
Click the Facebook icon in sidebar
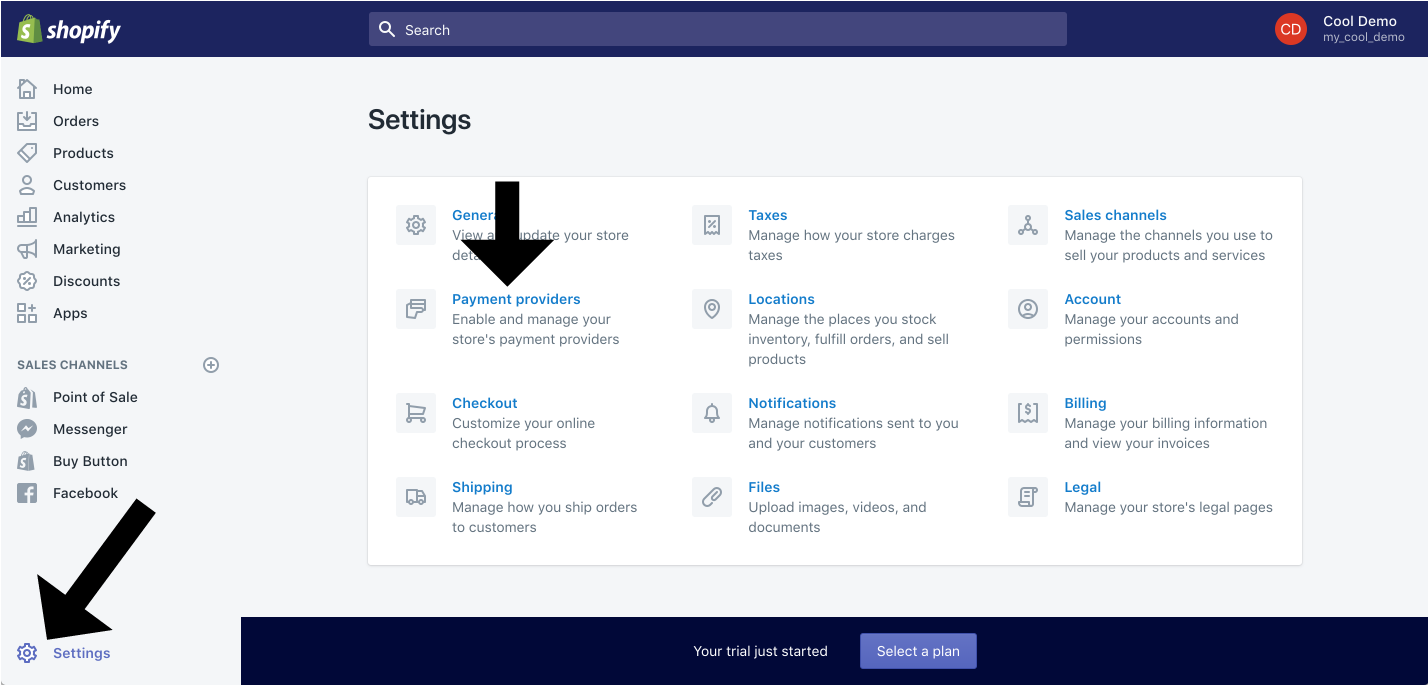(27, 493)
